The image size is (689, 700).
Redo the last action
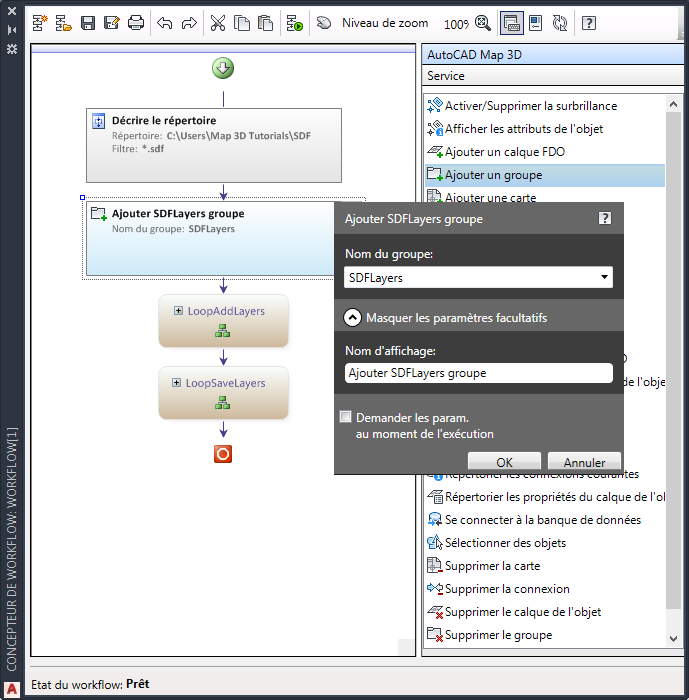click(x=189, y=23)
